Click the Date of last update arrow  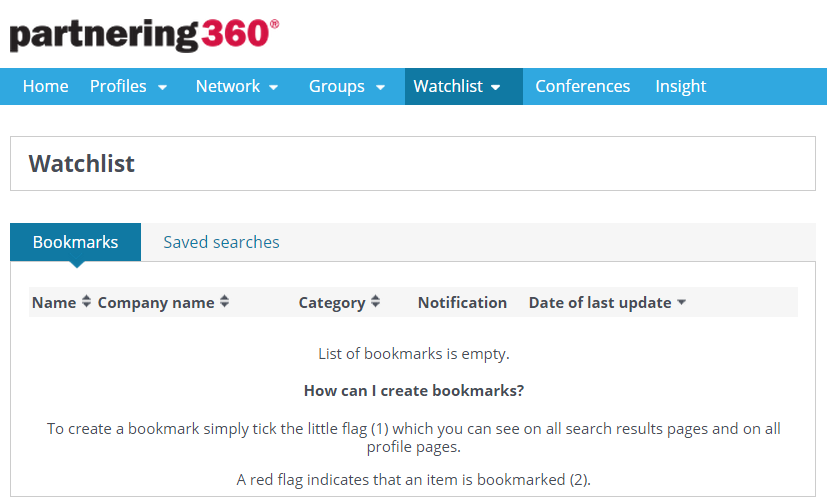tap(681, 303)
